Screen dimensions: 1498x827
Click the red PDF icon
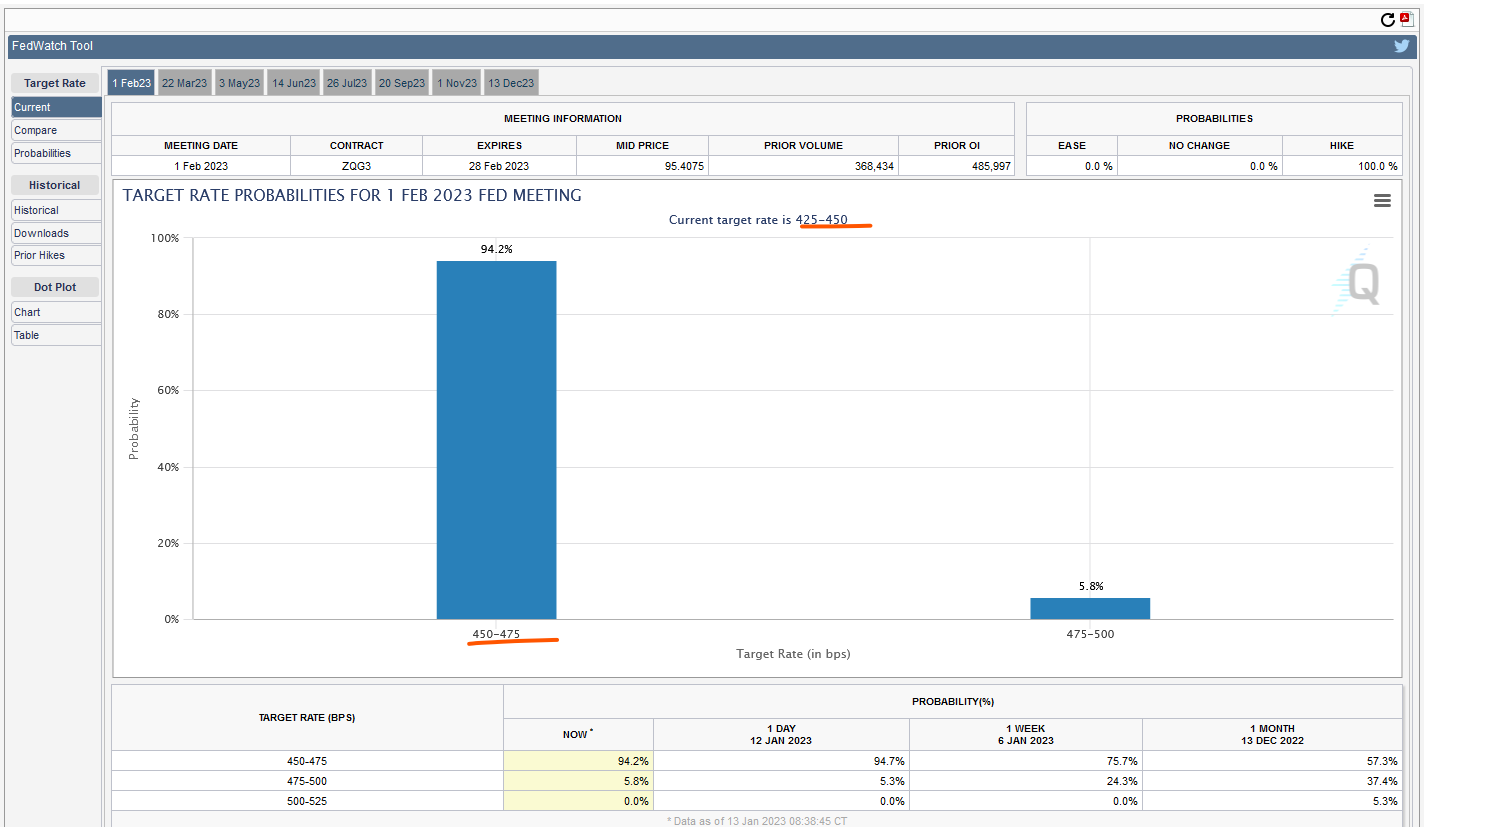[x=1405, y=19]
